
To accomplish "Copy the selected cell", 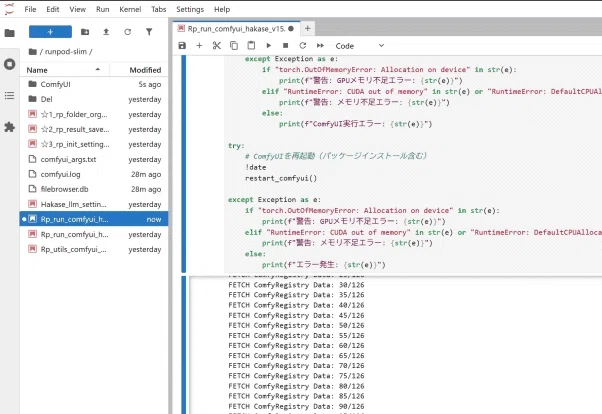I will [234, 46].
